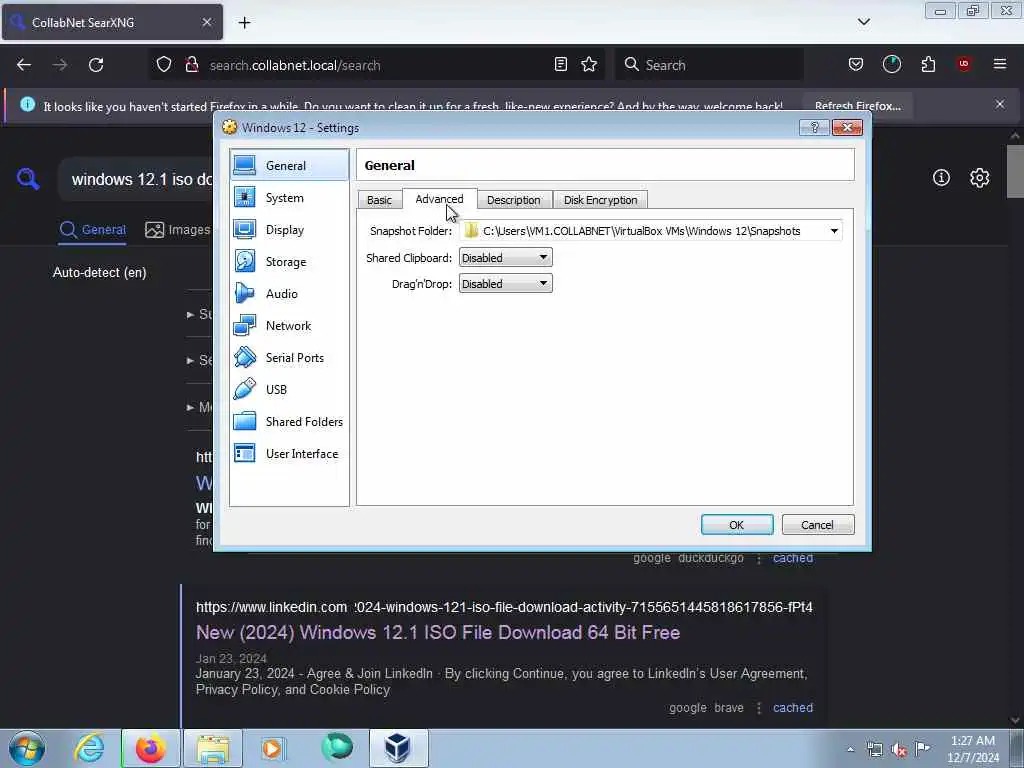Launch Internet Explorer from the taskbar
Viewport: 1024px width, 768px height.
click(89, 748)
